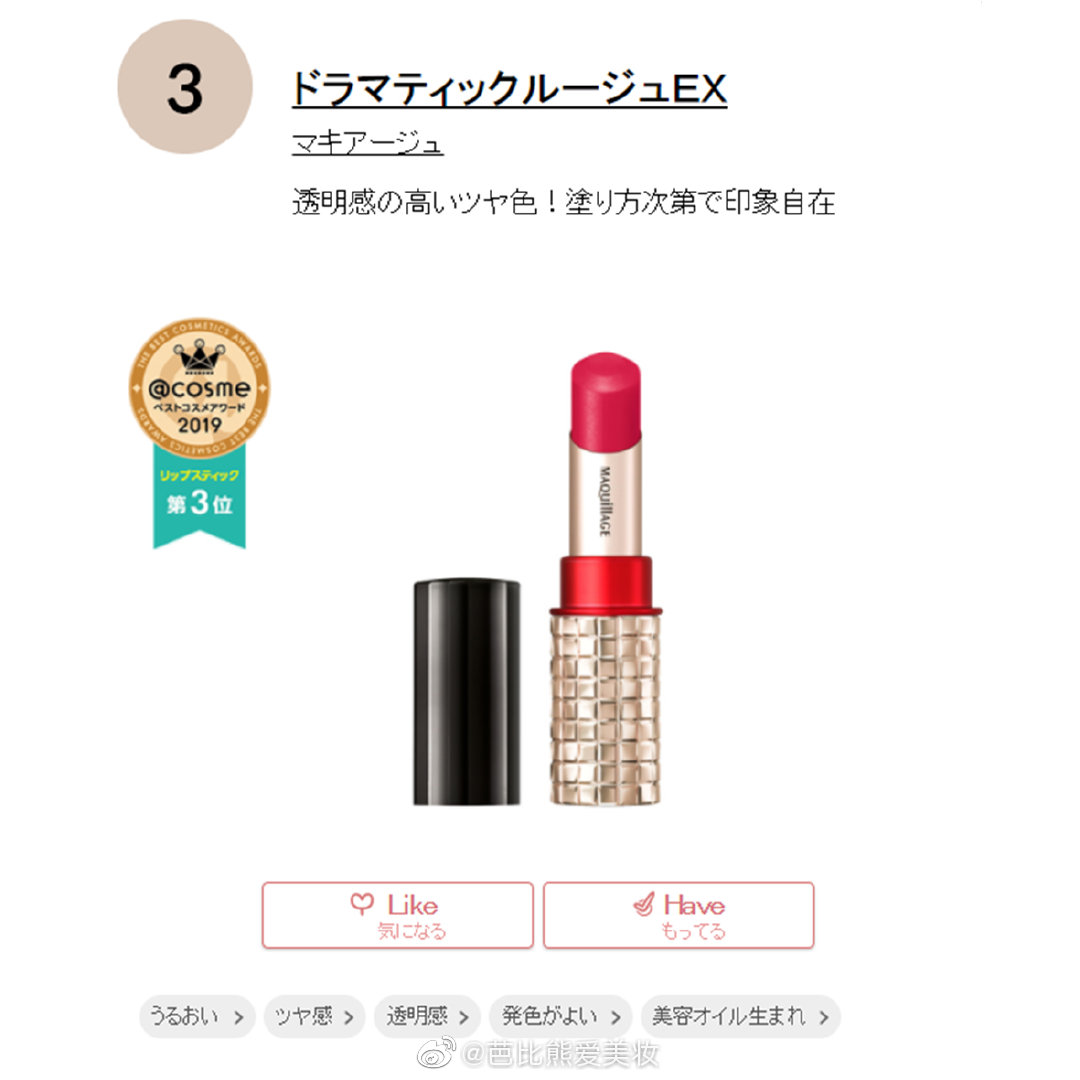1080x1080 pixels.
Task: Click the Weibo logo watermark icon
Action: pos(437,1053)
